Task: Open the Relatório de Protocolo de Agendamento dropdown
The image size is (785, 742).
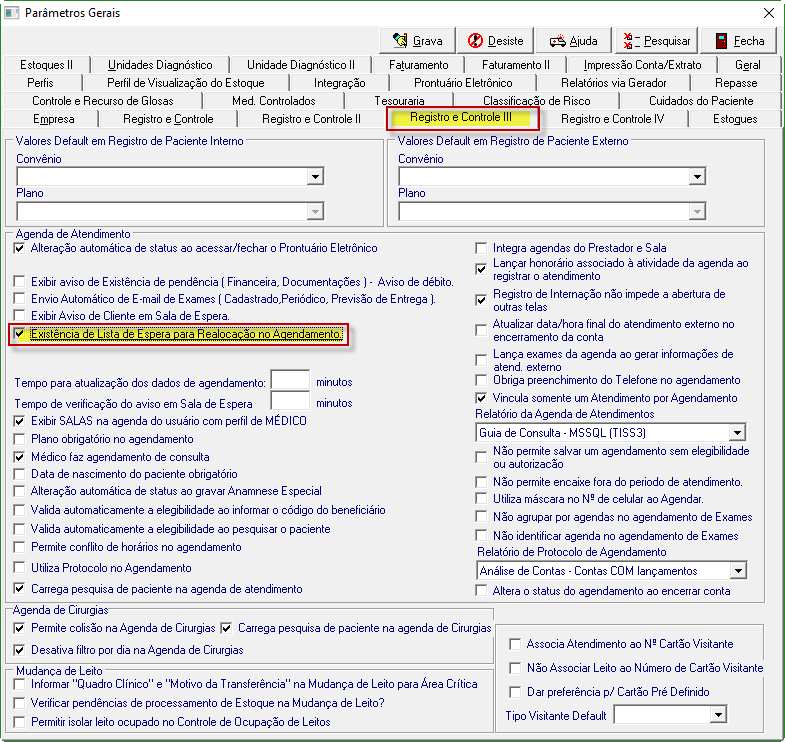Action: click(x=737, y=571)
